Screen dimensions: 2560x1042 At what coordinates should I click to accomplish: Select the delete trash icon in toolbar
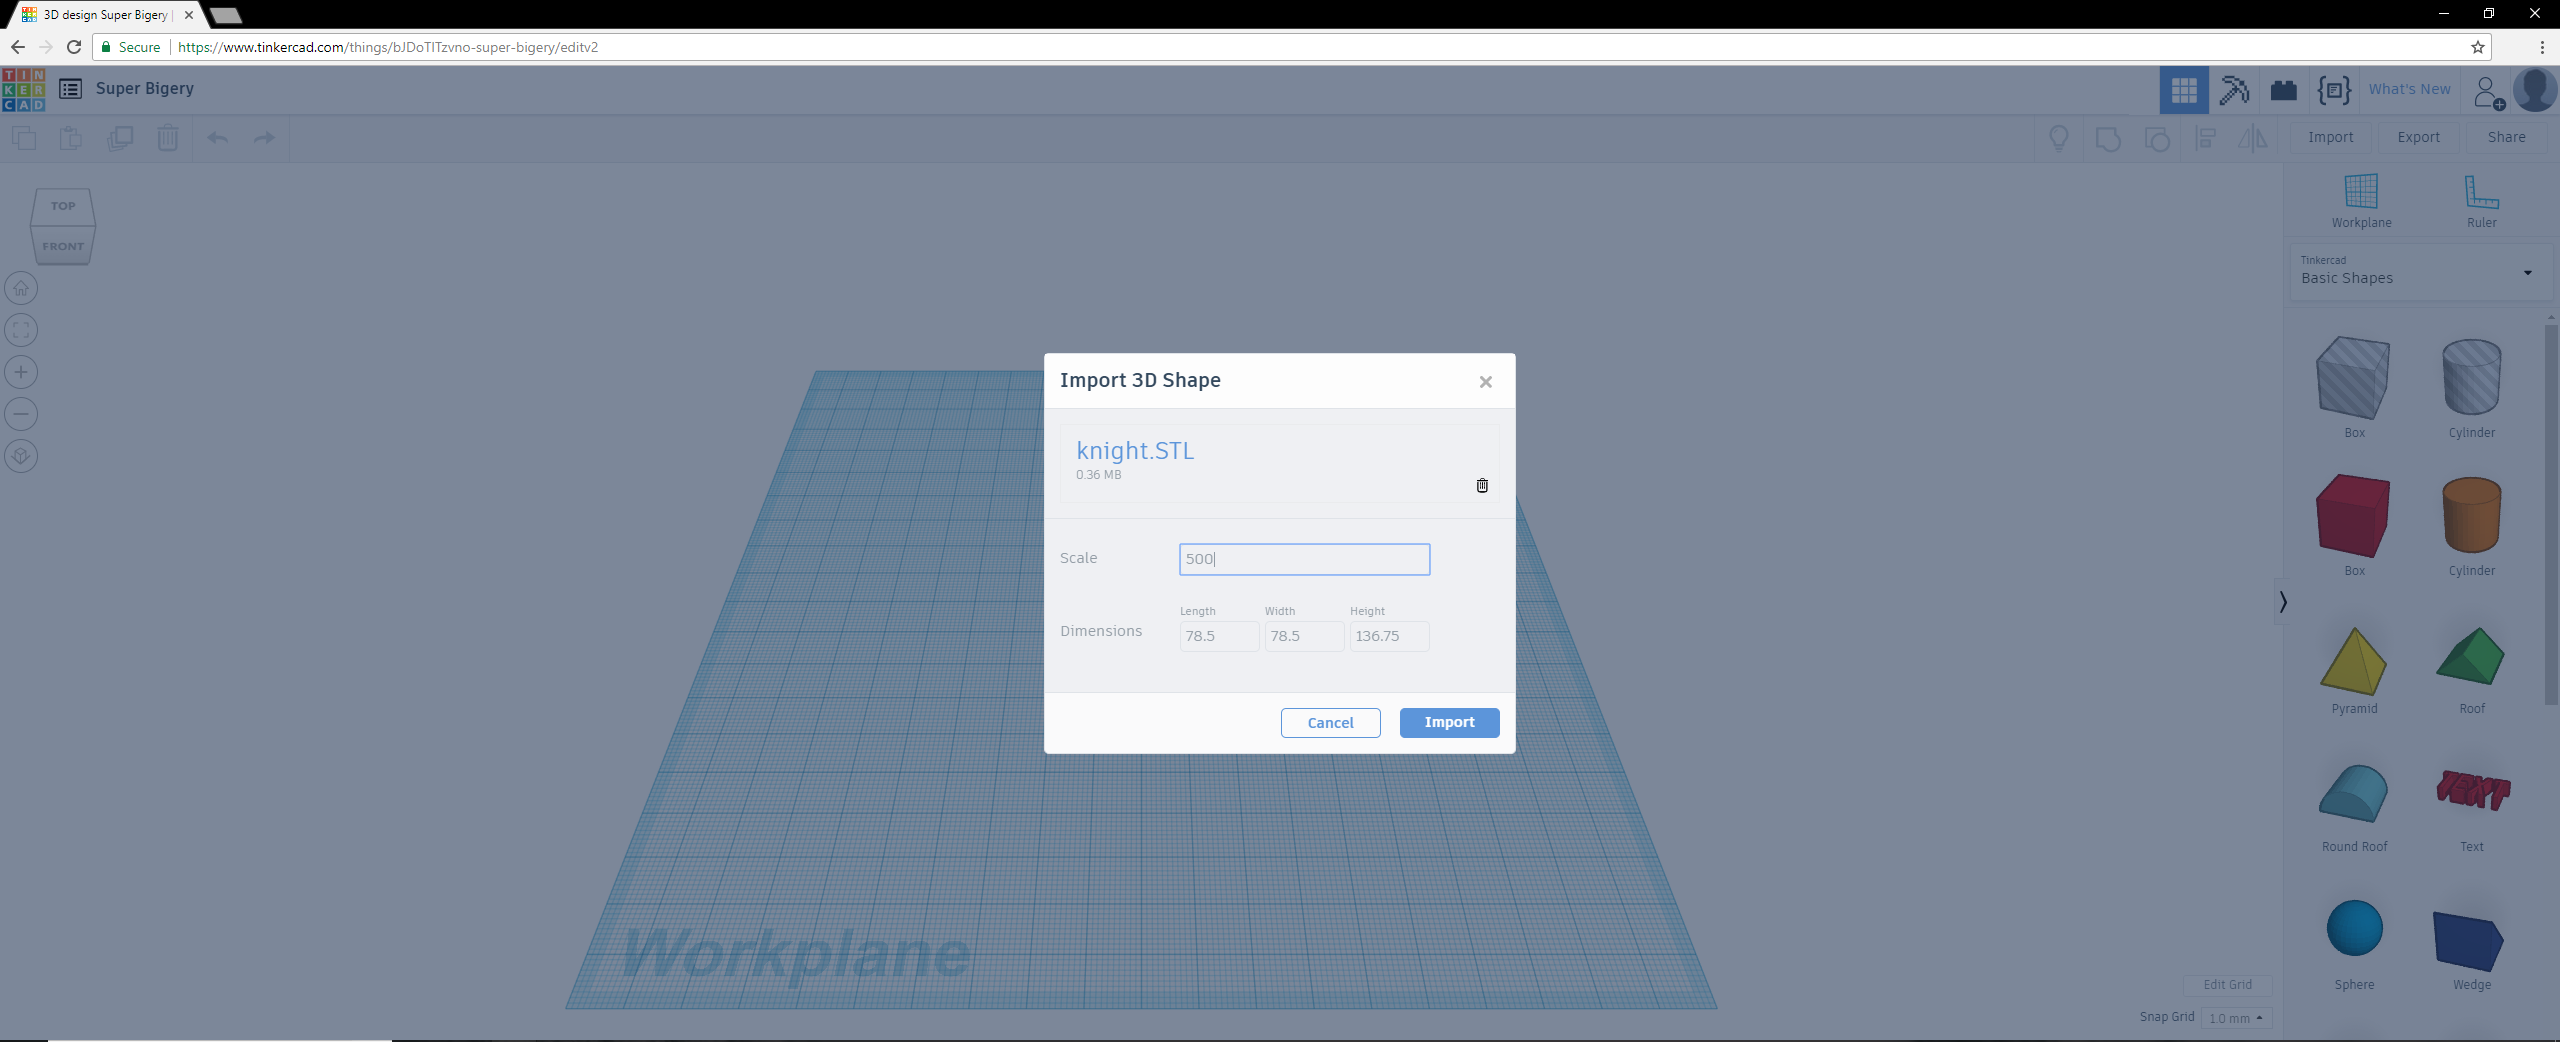tap(167, 138)
